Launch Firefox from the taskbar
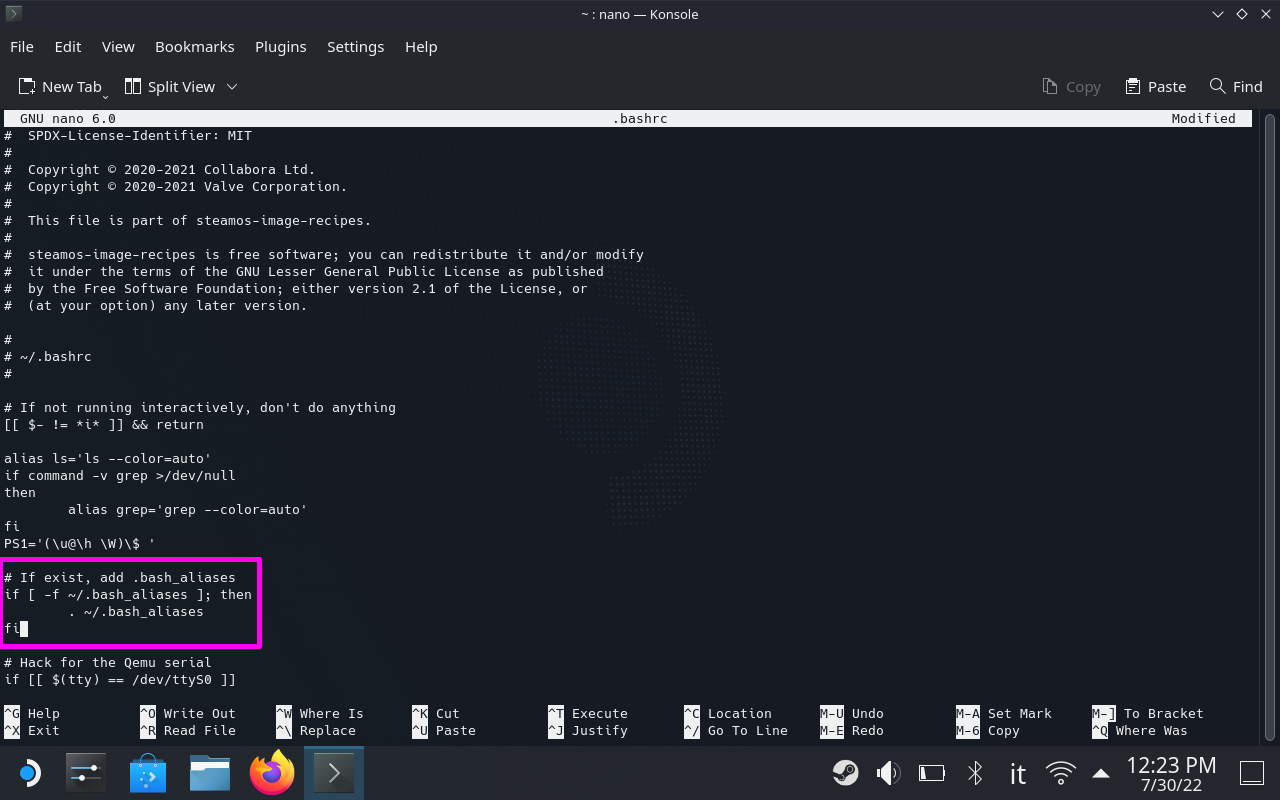 [271, 772]
